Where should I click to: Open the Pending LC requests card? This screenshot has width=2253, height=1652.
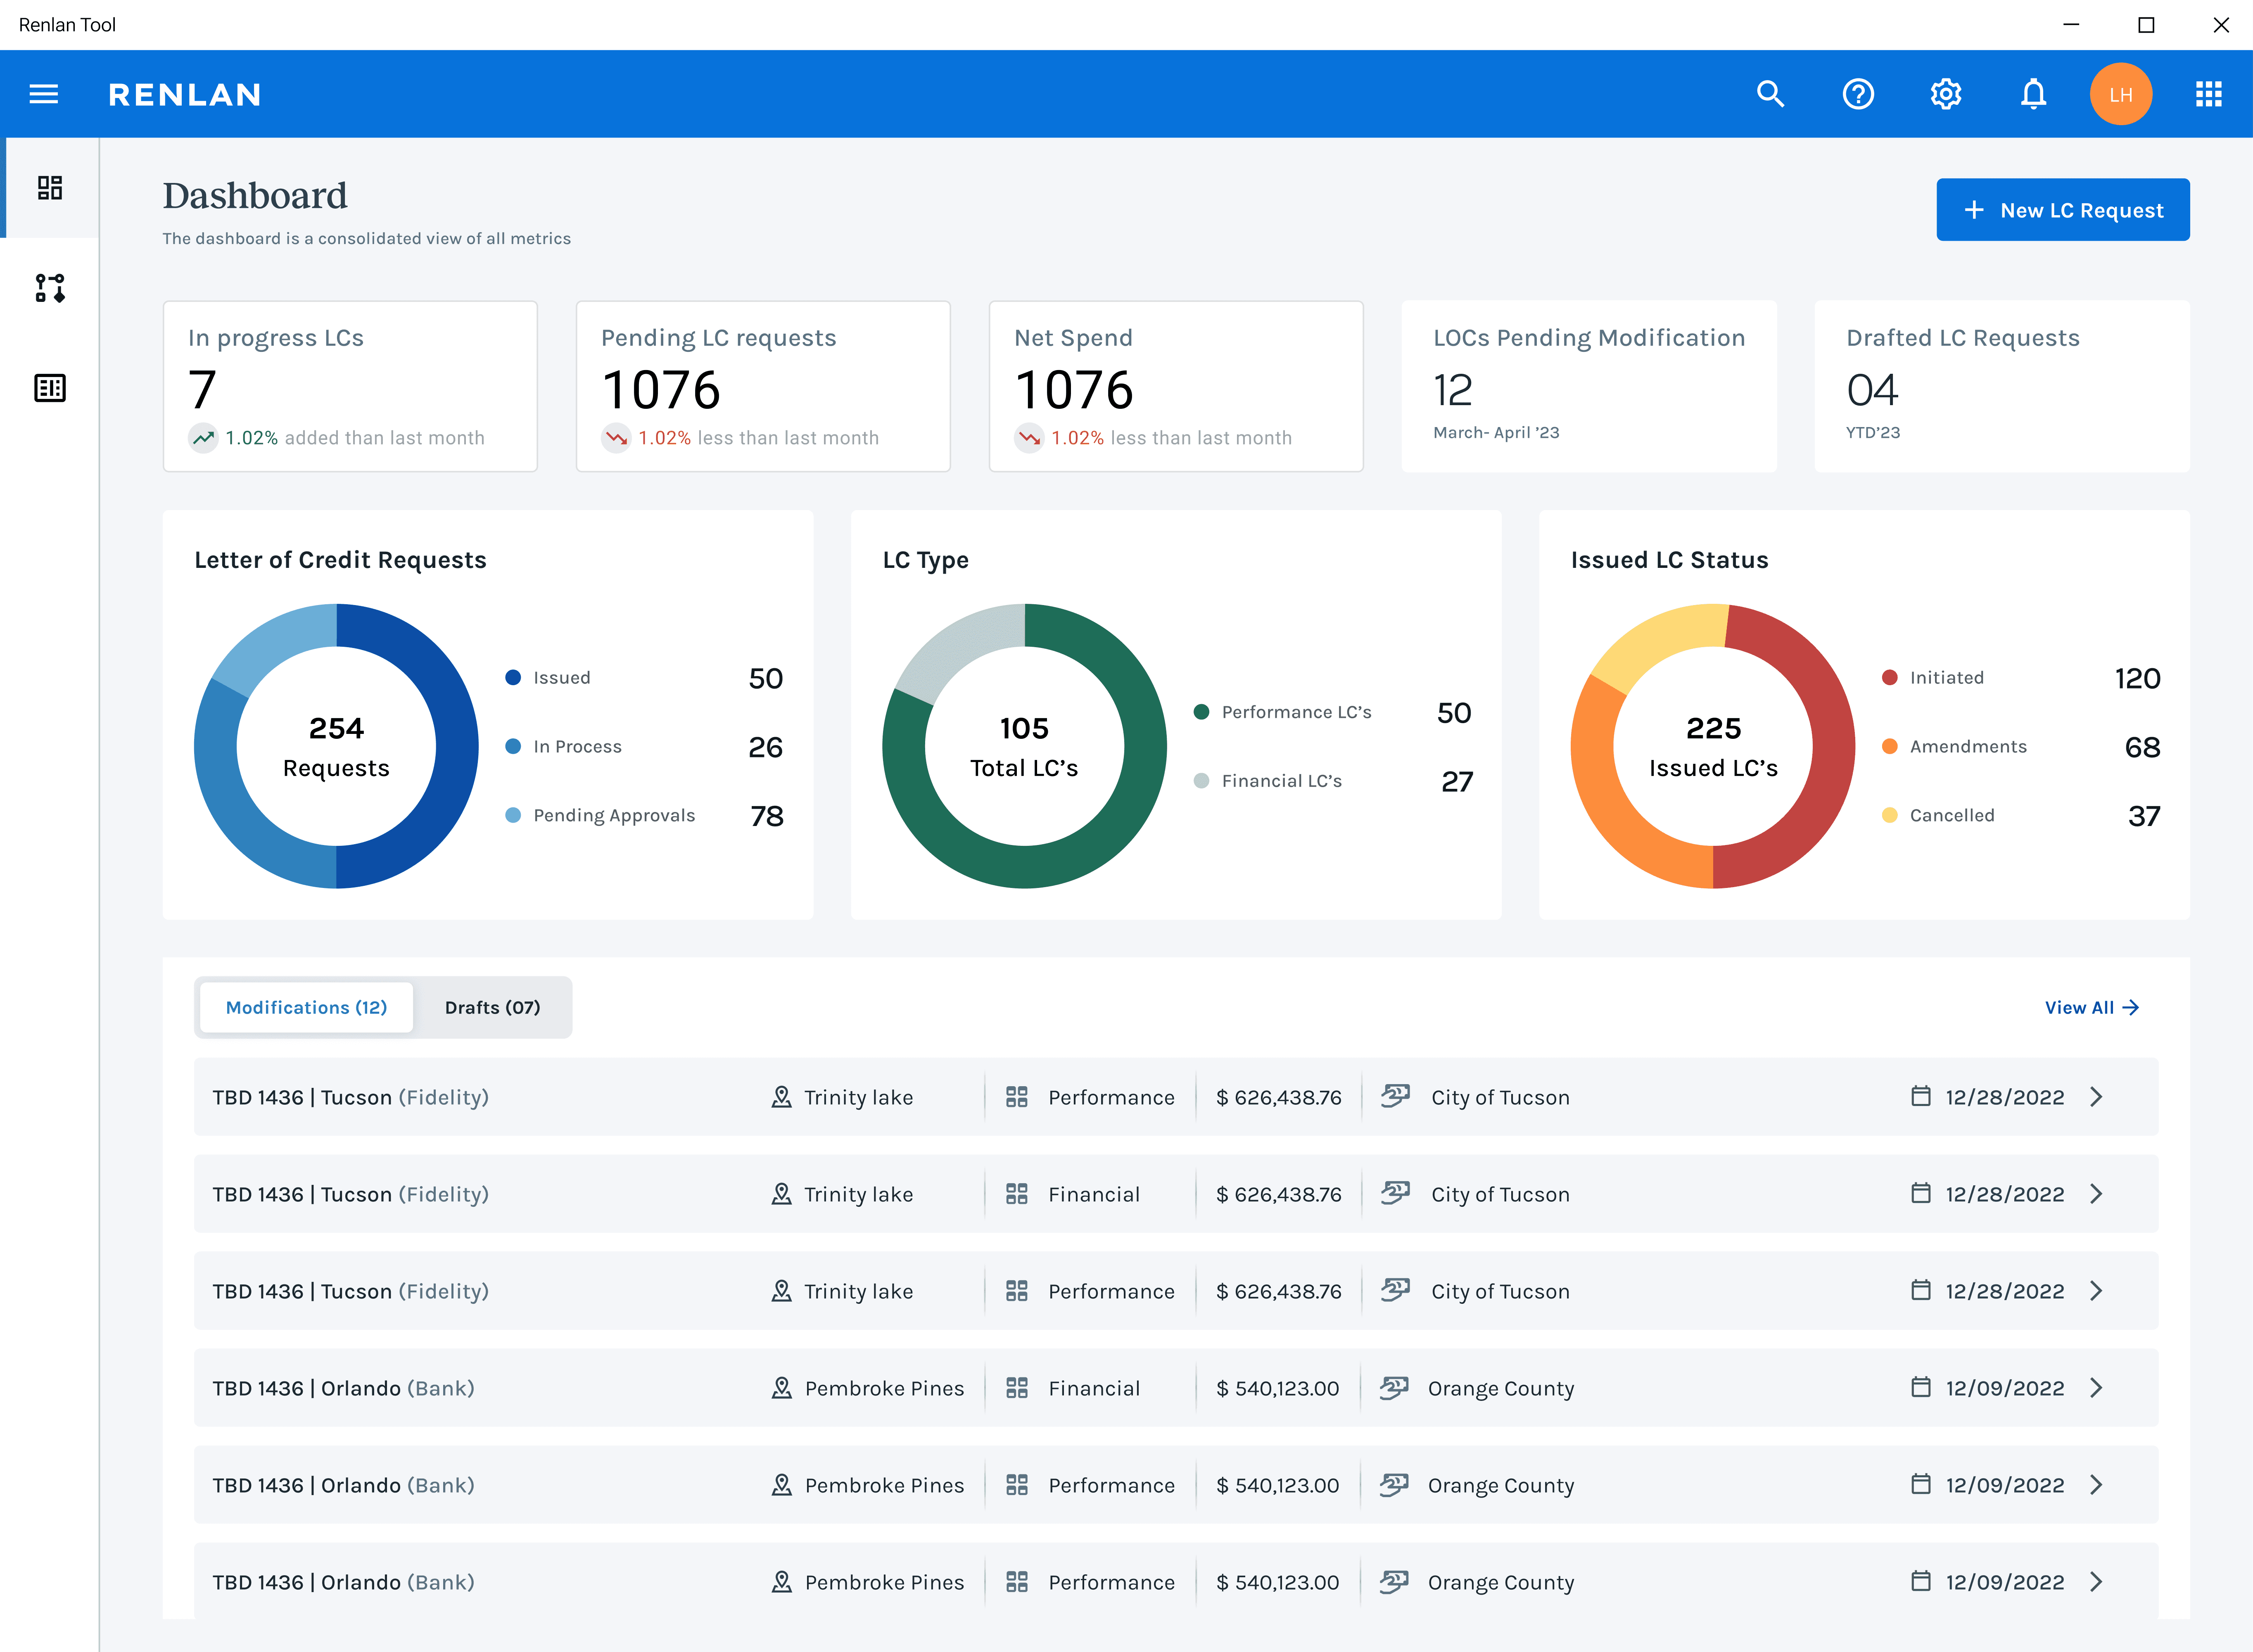pyautogui.click(x=762, y=386)
